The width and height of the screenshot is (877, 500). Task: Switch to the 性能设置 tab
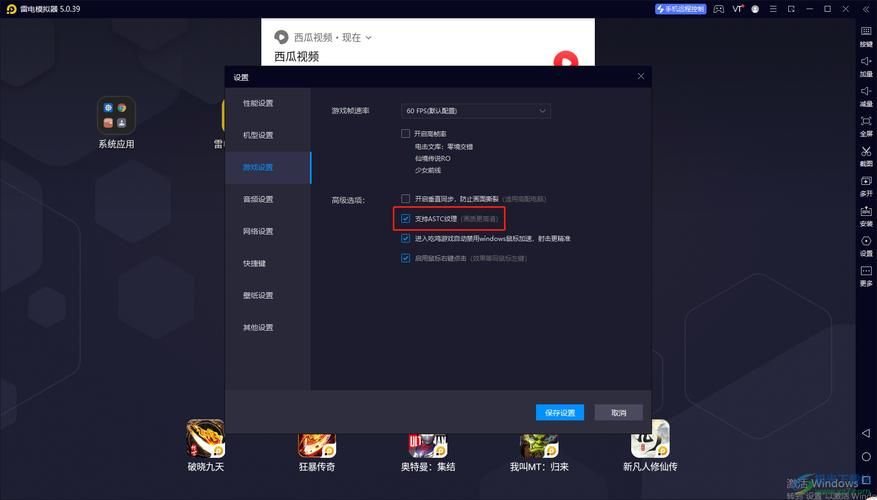pyautogui.click(x=268, y=103)
